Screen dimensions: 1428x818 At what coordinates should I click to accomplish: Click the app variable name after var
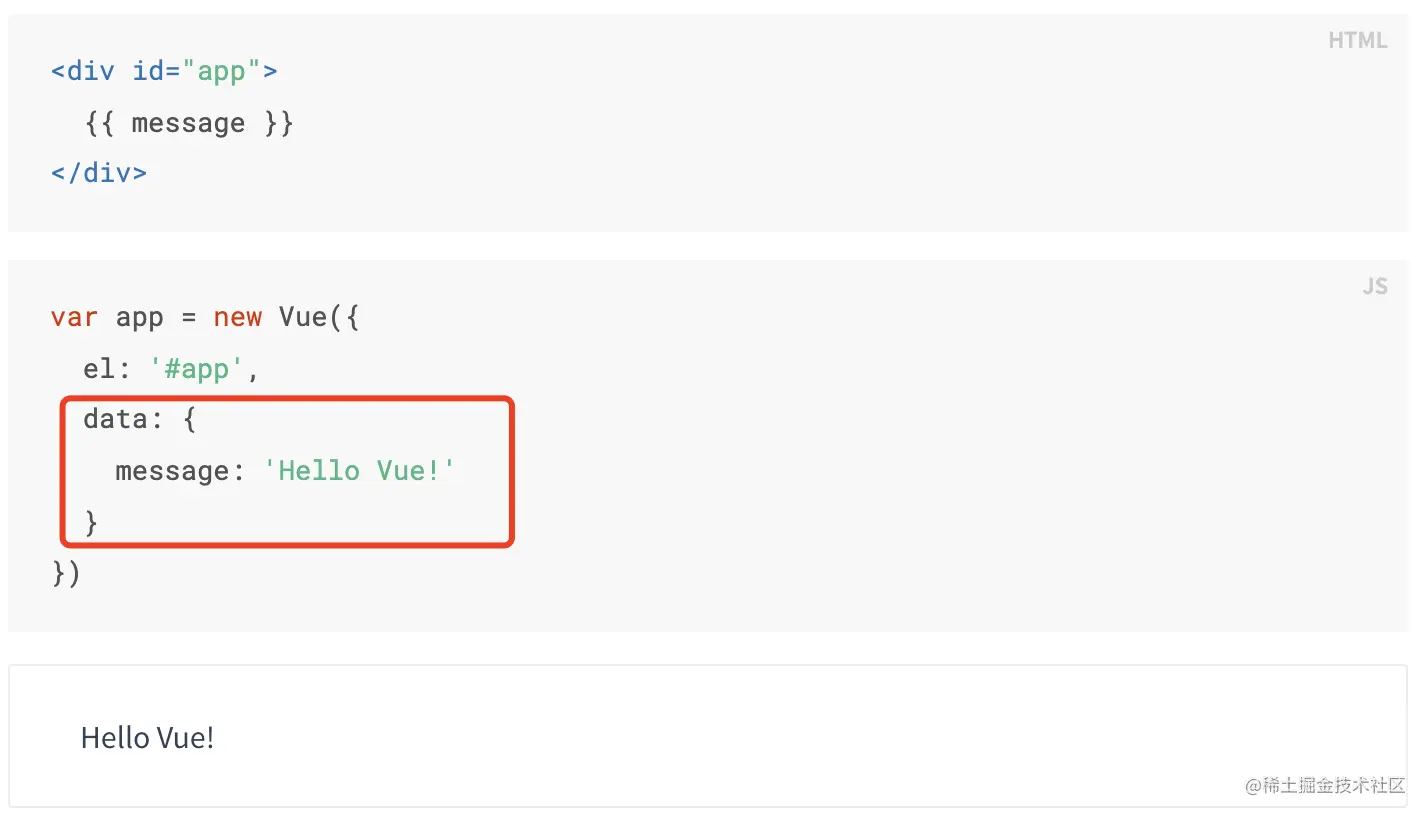(139, 317)
